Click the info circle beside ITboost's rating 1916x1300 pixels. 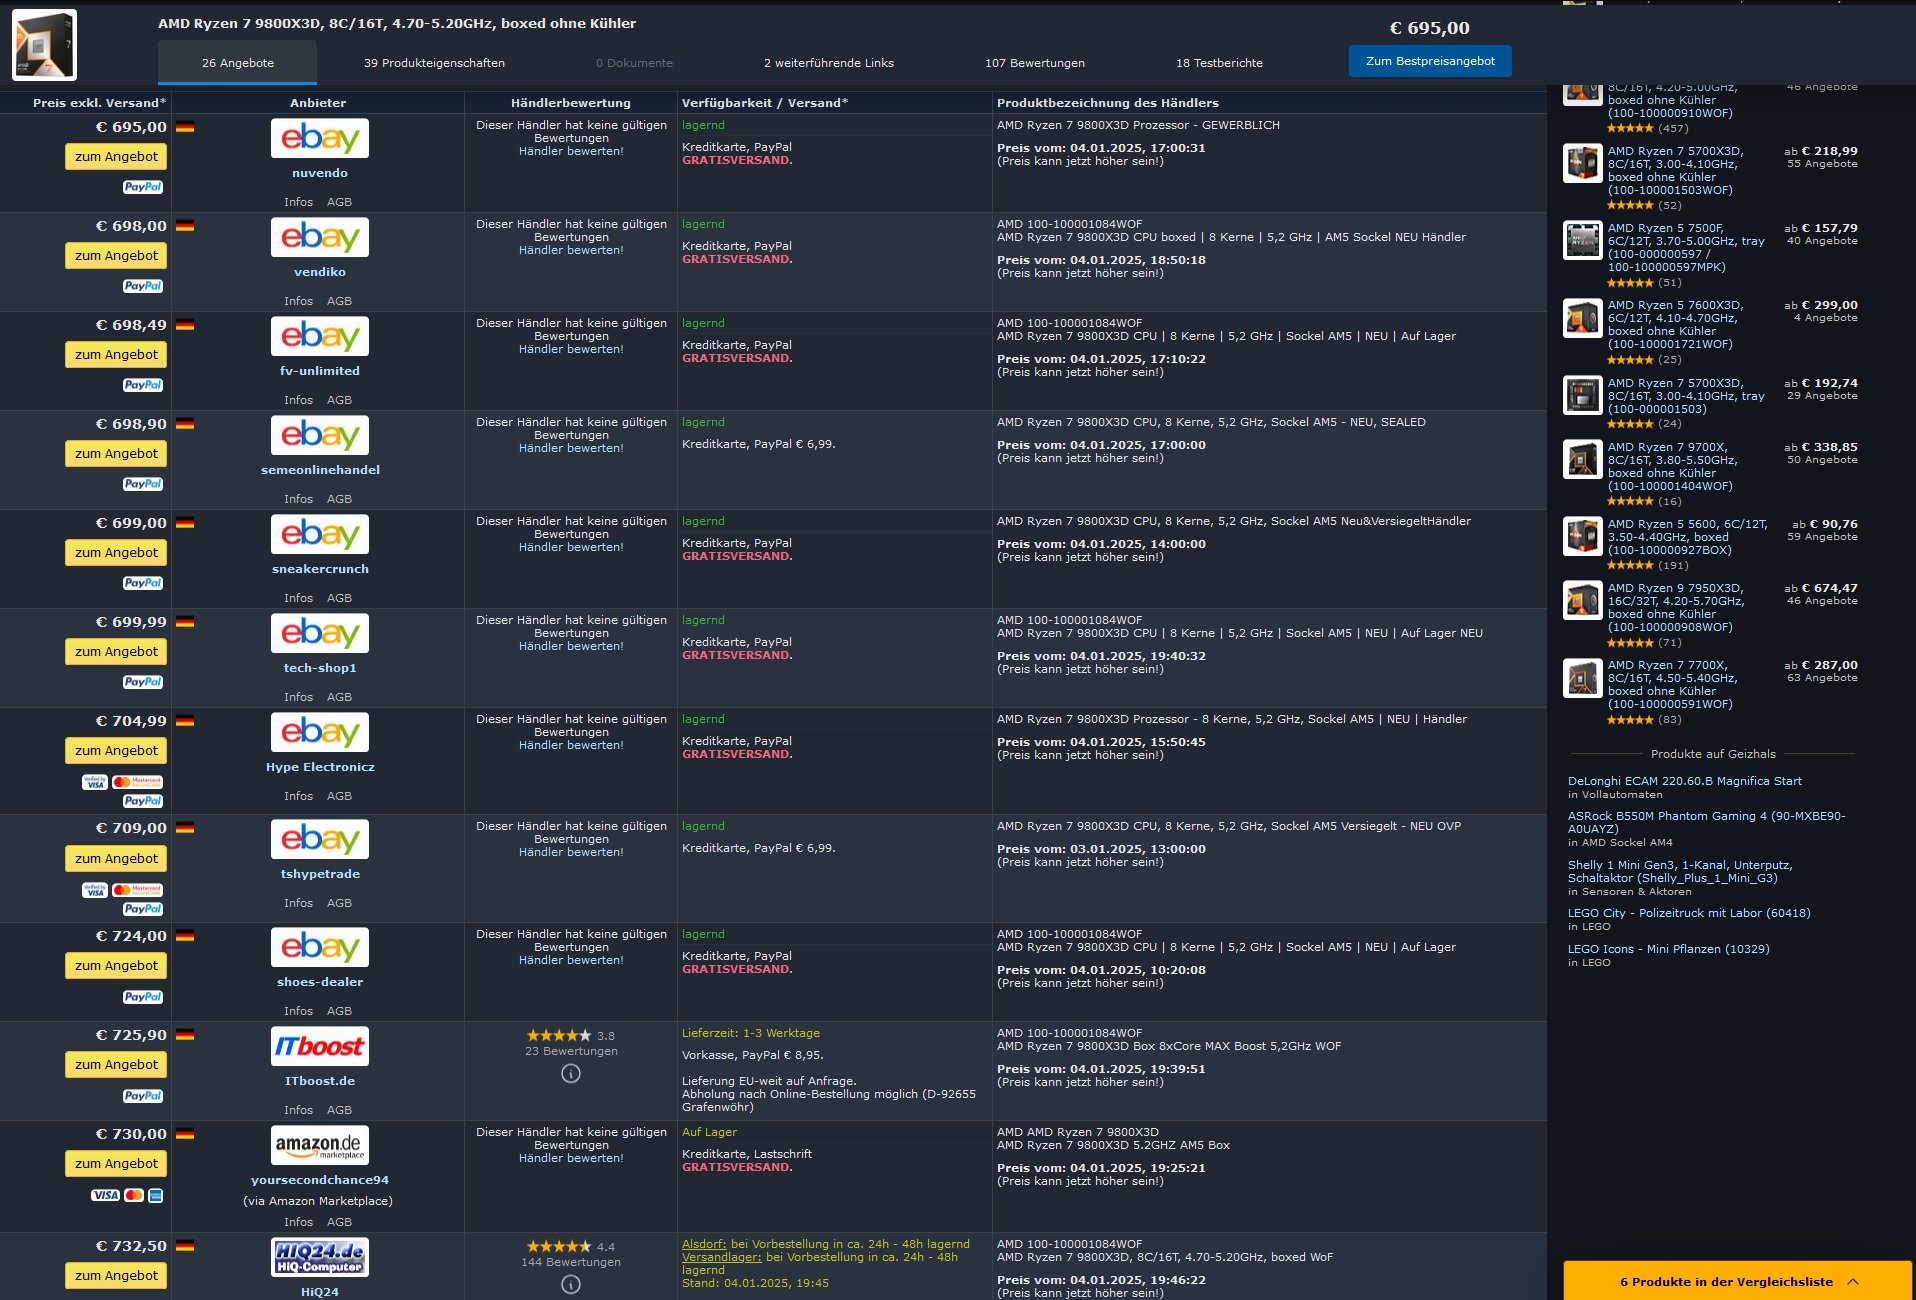click(570, 1073)
